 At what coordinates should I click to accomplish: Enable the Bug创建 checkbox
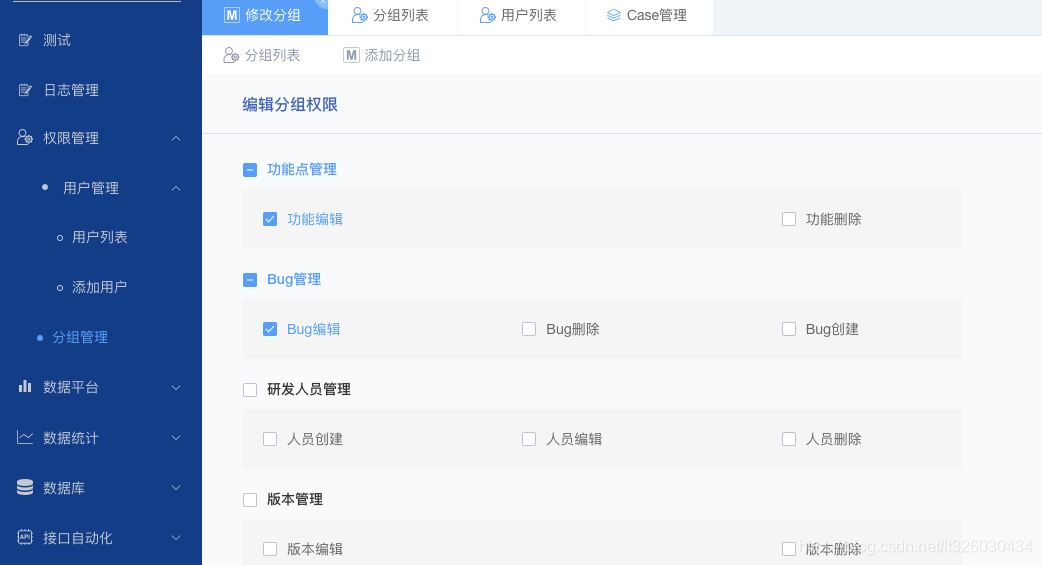789,329
